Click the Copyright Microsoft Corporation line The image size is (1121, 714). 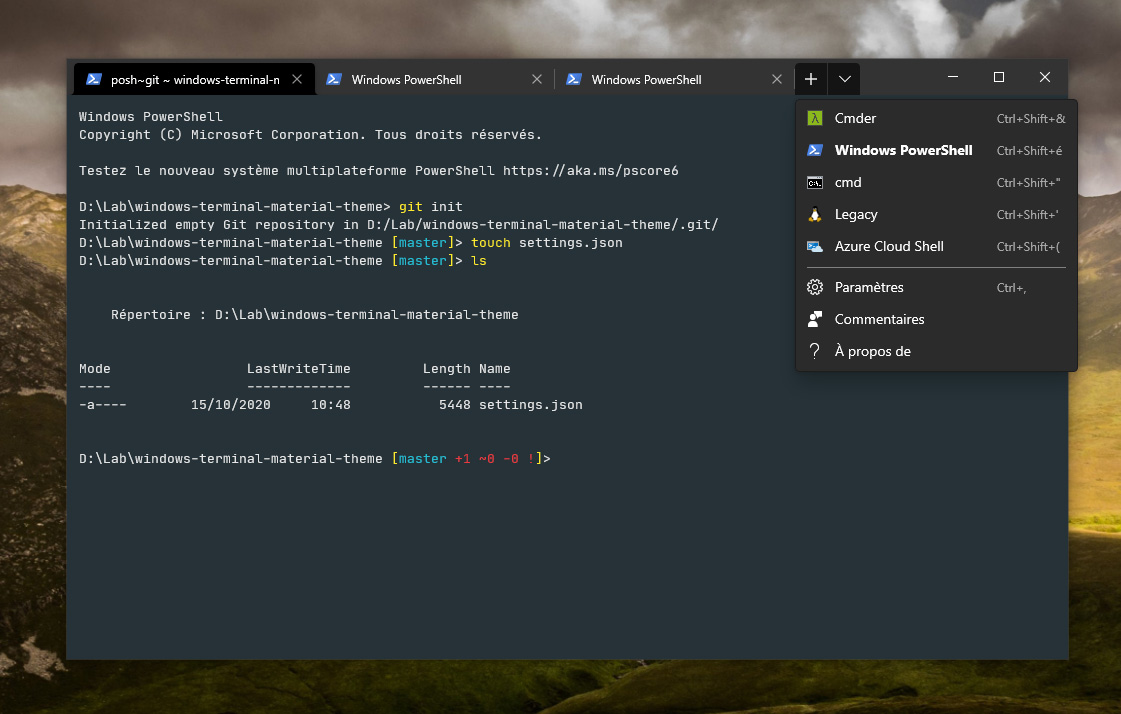point(310,135)
